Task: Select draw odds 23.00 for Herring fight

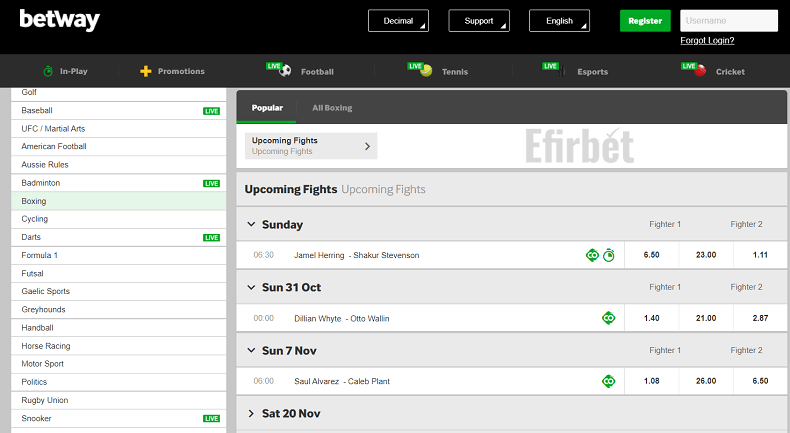Action: pyautogui.click(x=706, y=255)
